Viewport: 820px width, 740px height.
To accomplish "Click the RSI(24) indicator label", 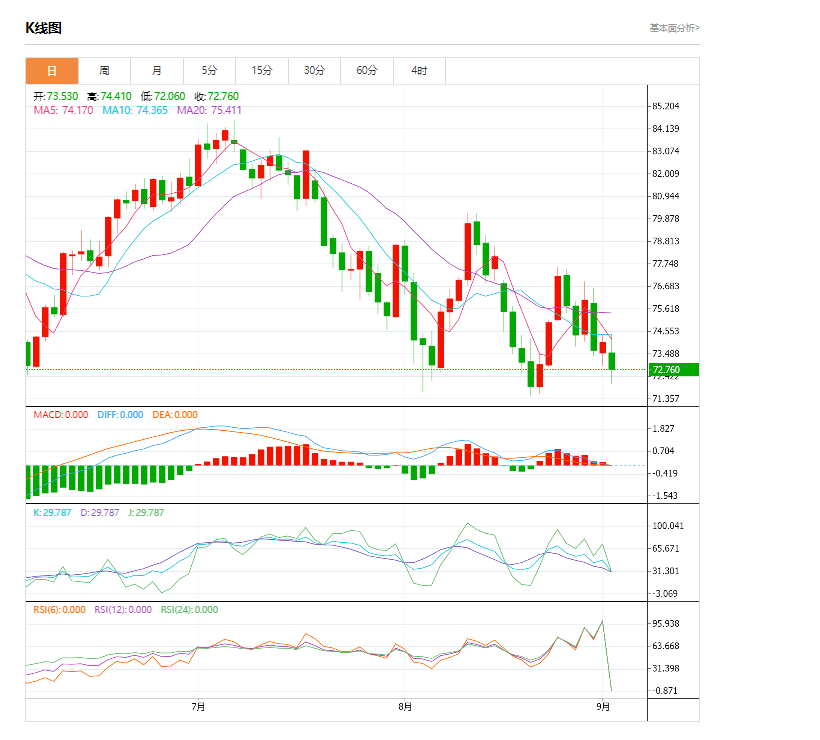I will 190,610.
